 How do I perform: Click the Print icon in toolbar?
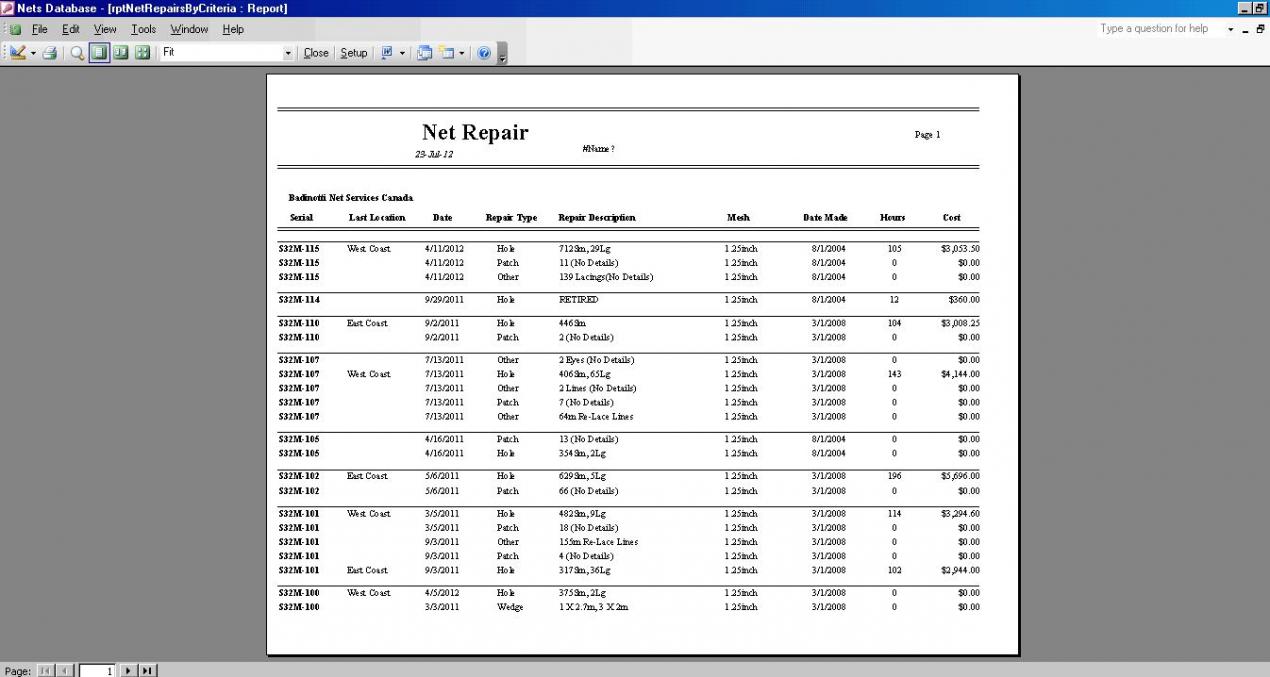pos(49,53)
